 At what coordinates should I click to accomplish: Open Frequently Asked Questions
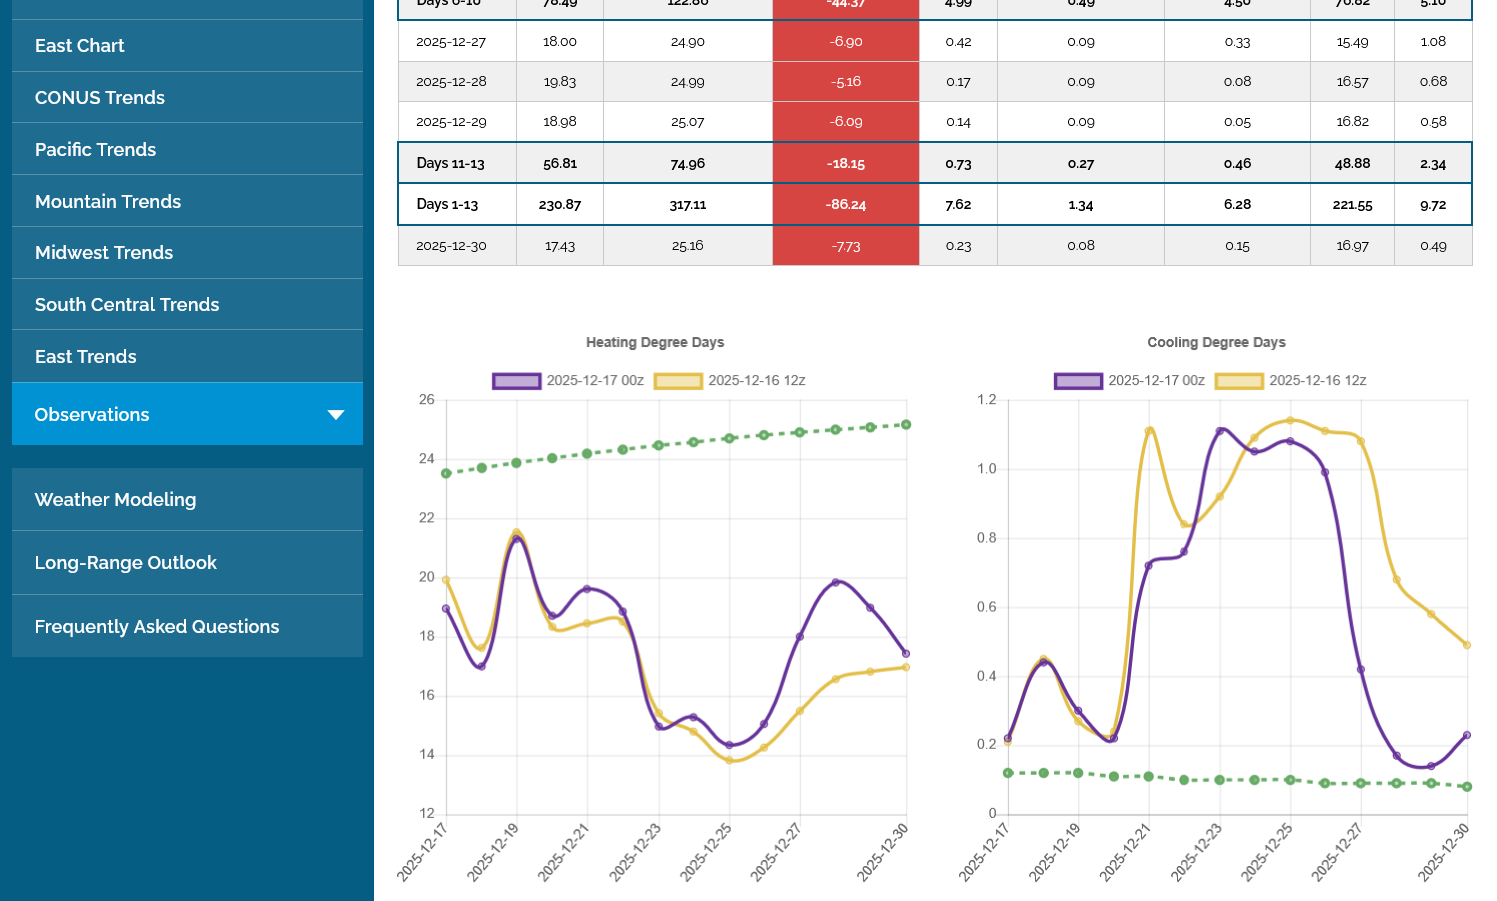click(x=157, y=627)
